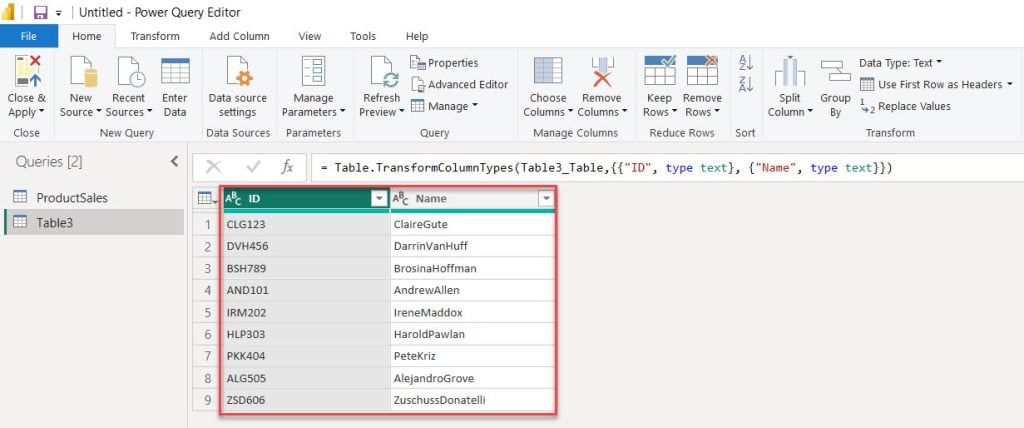
Task: Click Replace Values
Action: (905, 106)
